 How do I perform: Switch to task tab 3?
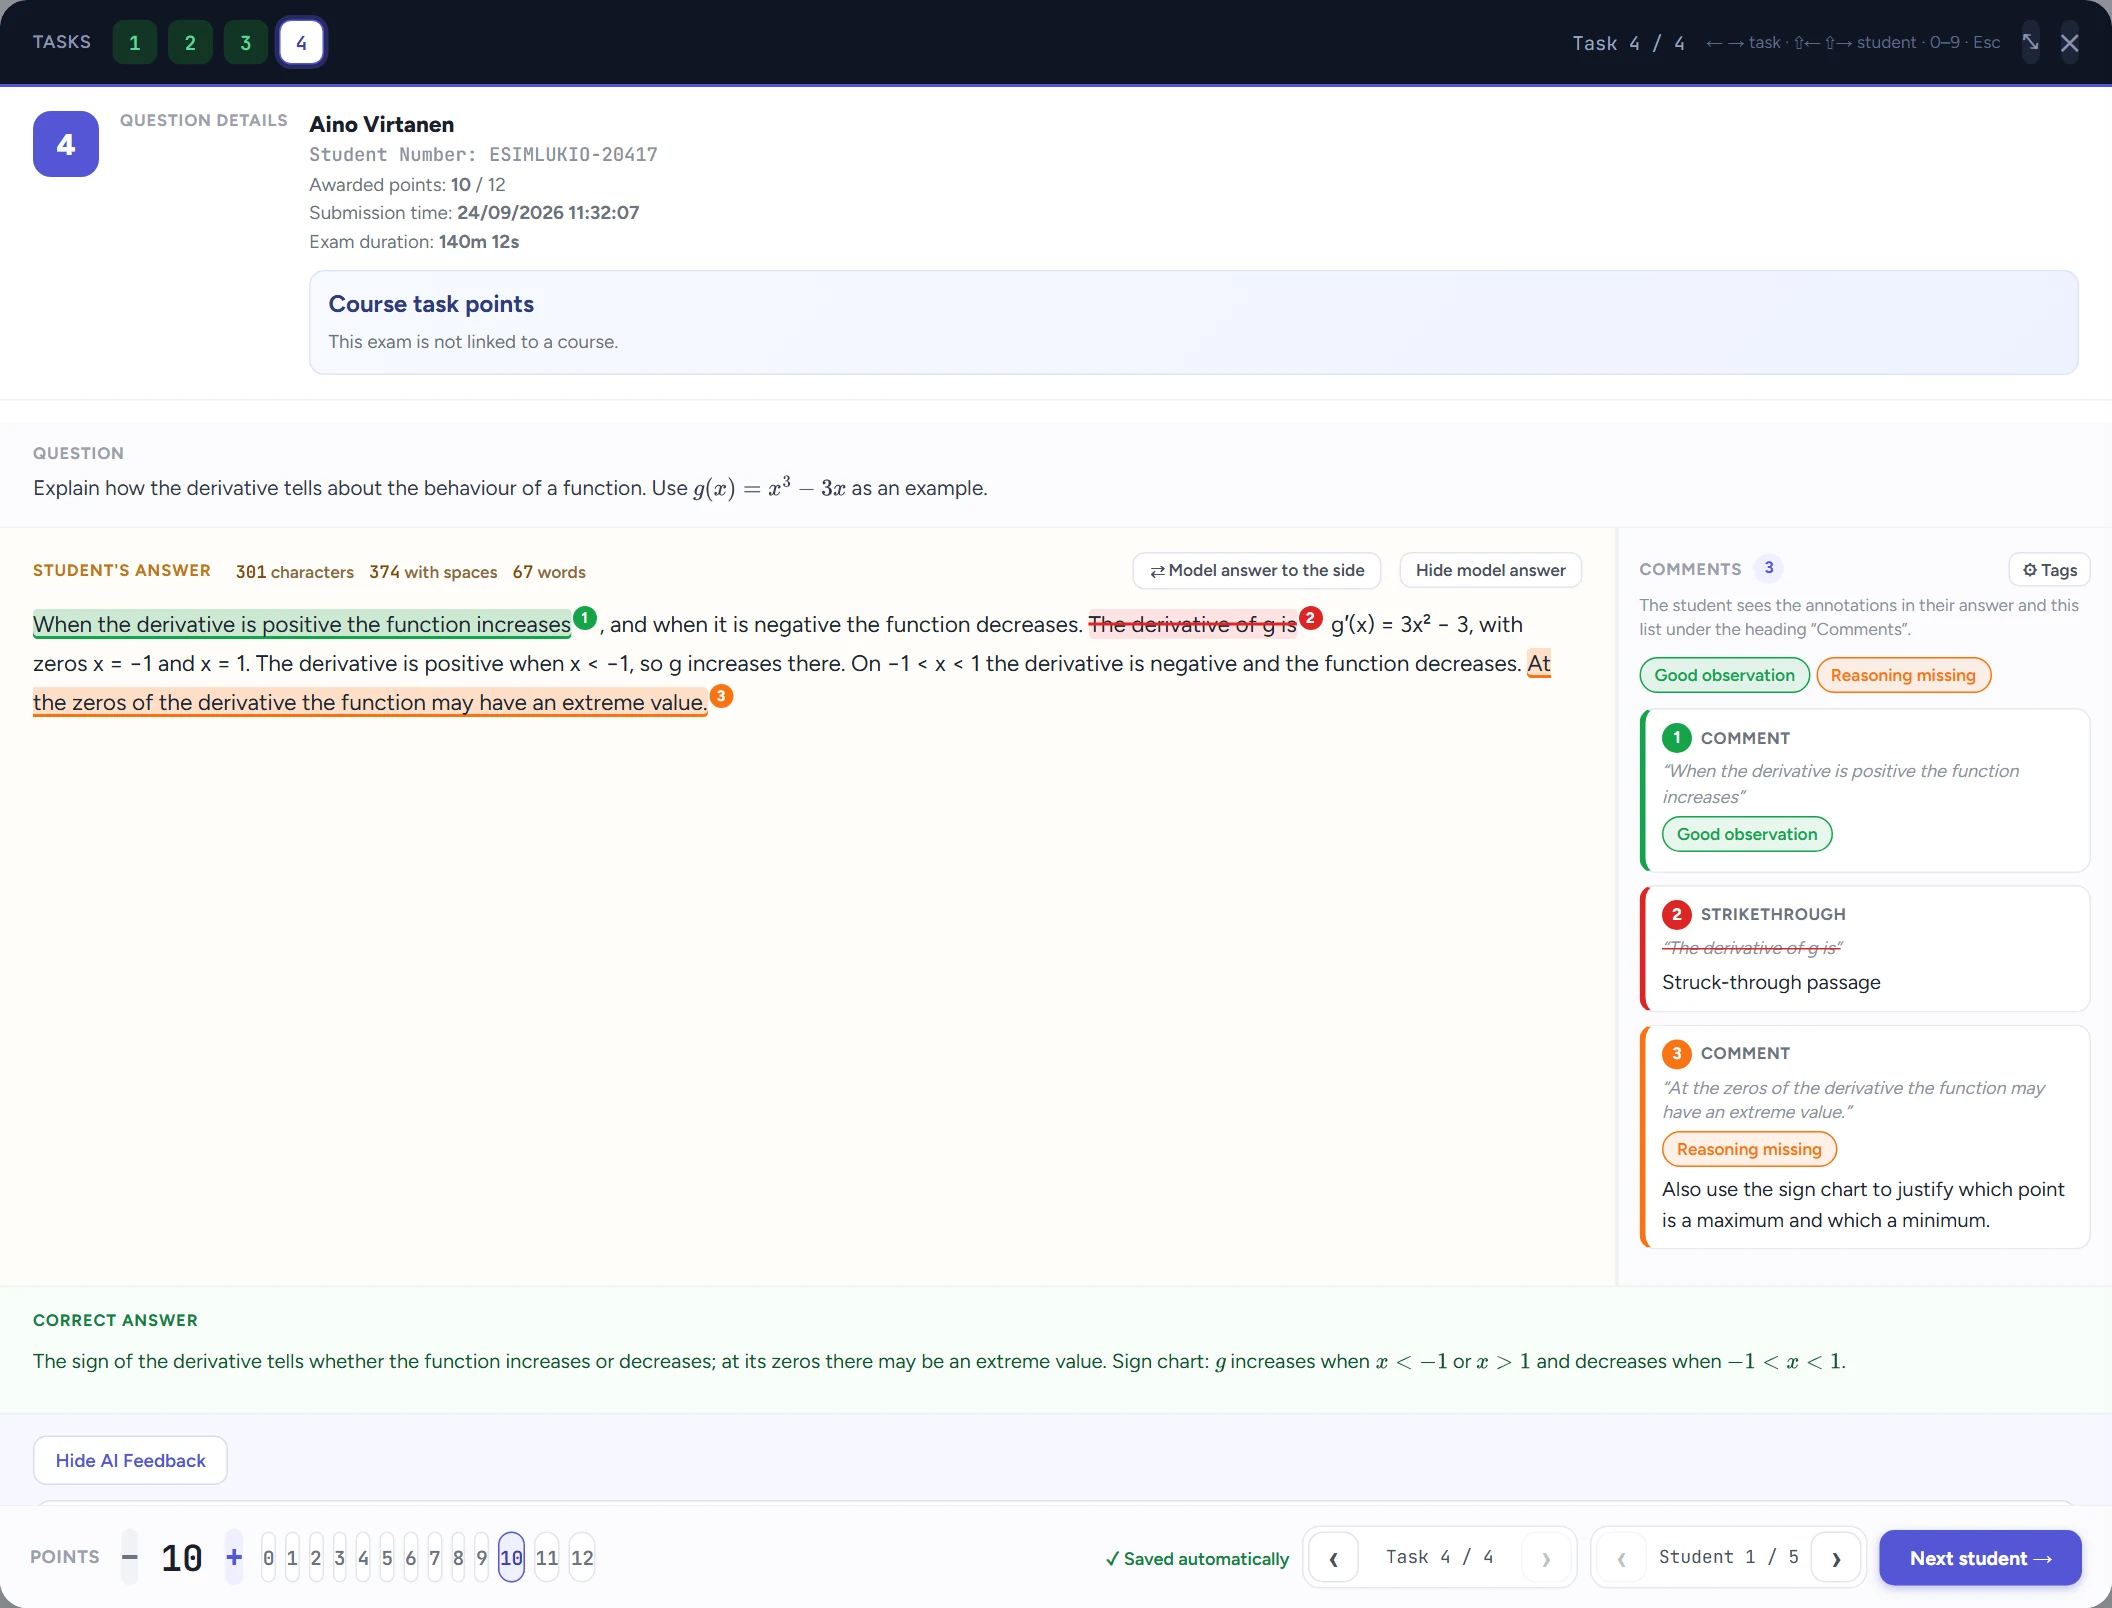(246, 43)
